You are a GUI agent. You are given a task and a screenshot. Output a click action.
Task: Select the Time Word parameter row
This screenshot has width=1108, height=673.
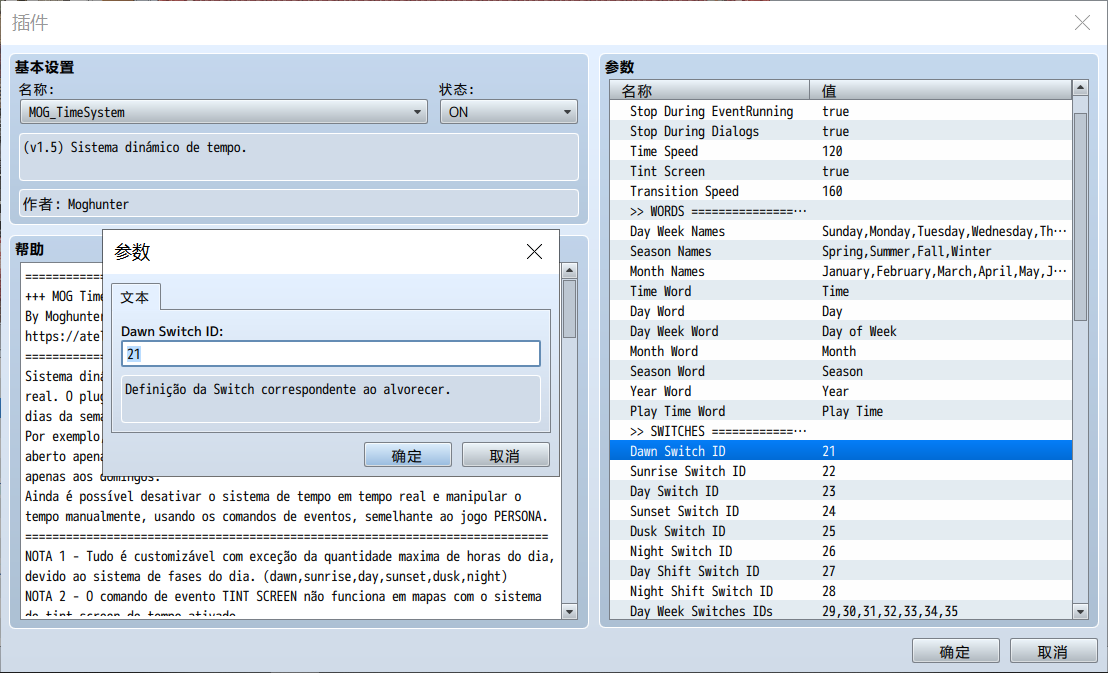[x=841, y=291]
